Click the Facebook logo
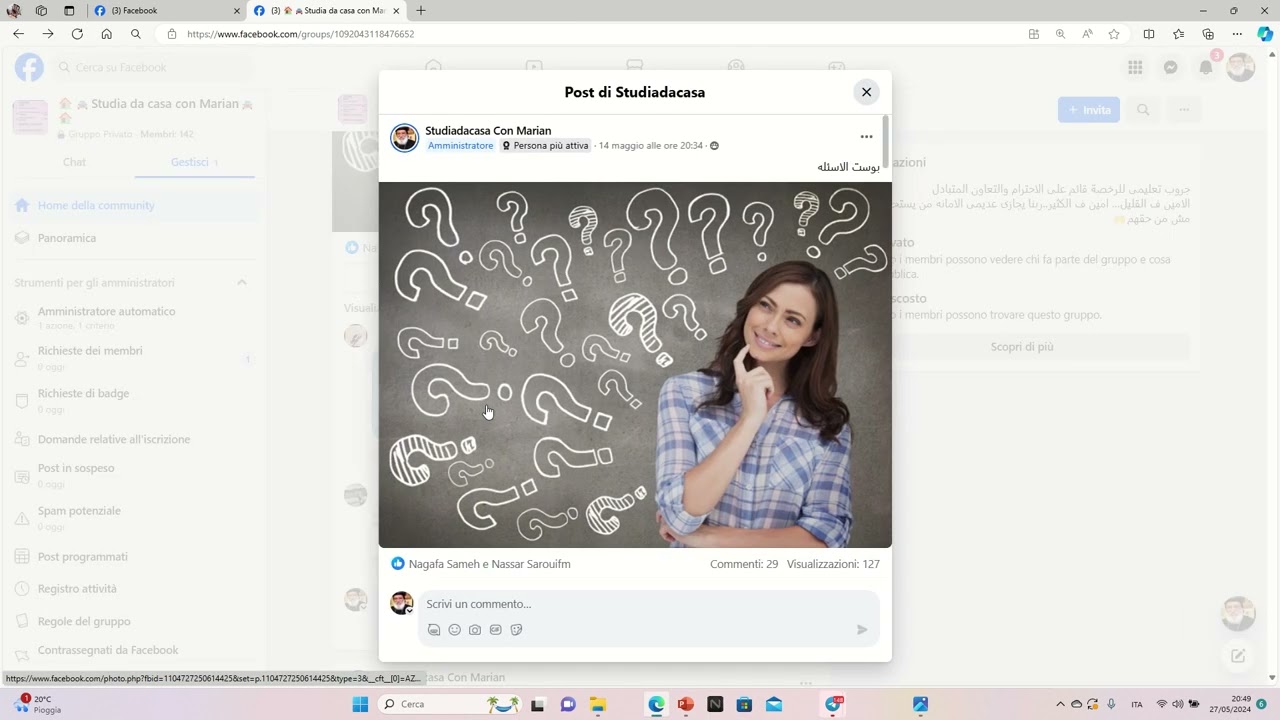This screenshot has width=1280, height=720. 29,67
